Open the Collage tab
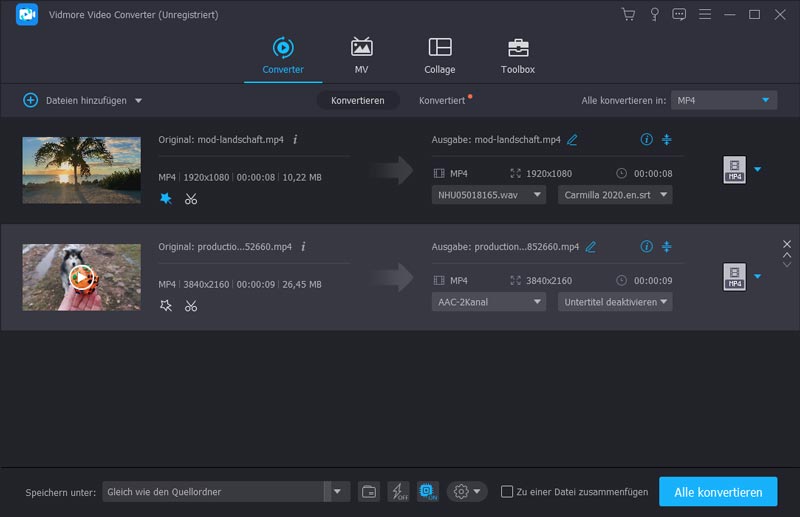 (439, 57)
